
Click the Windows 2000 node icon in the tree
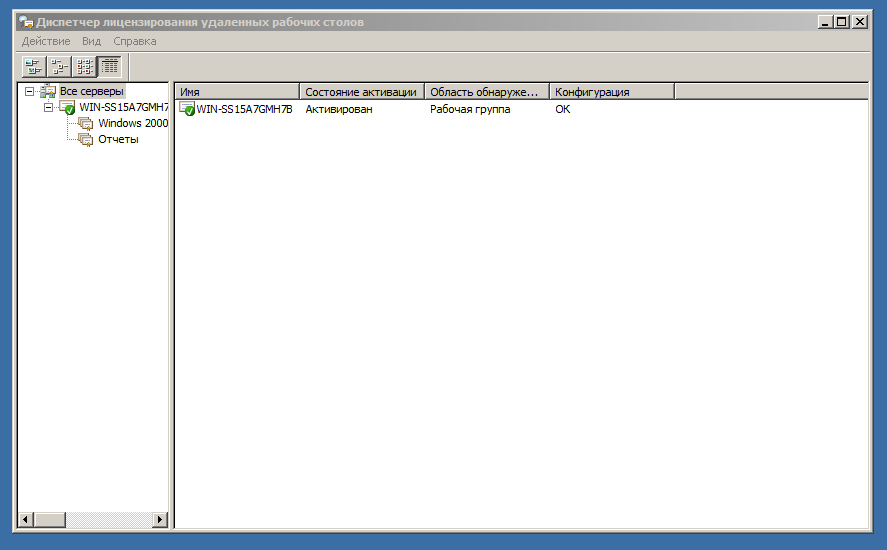coord(85,123)
